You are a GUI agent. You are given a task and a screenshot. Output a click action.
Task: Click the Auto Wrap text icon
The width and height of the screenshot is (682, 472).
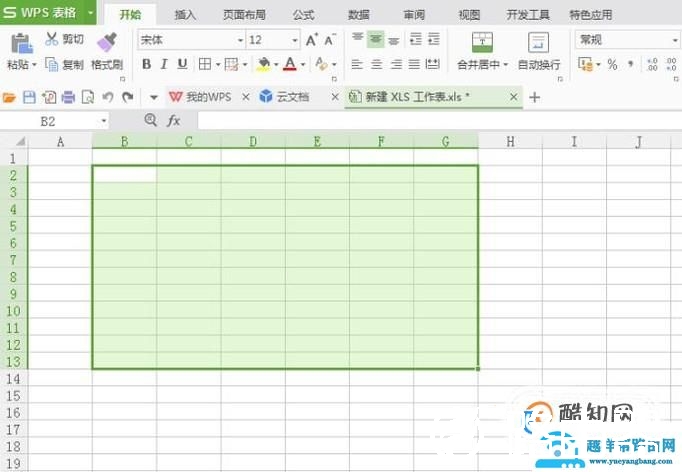pos(538,42)
